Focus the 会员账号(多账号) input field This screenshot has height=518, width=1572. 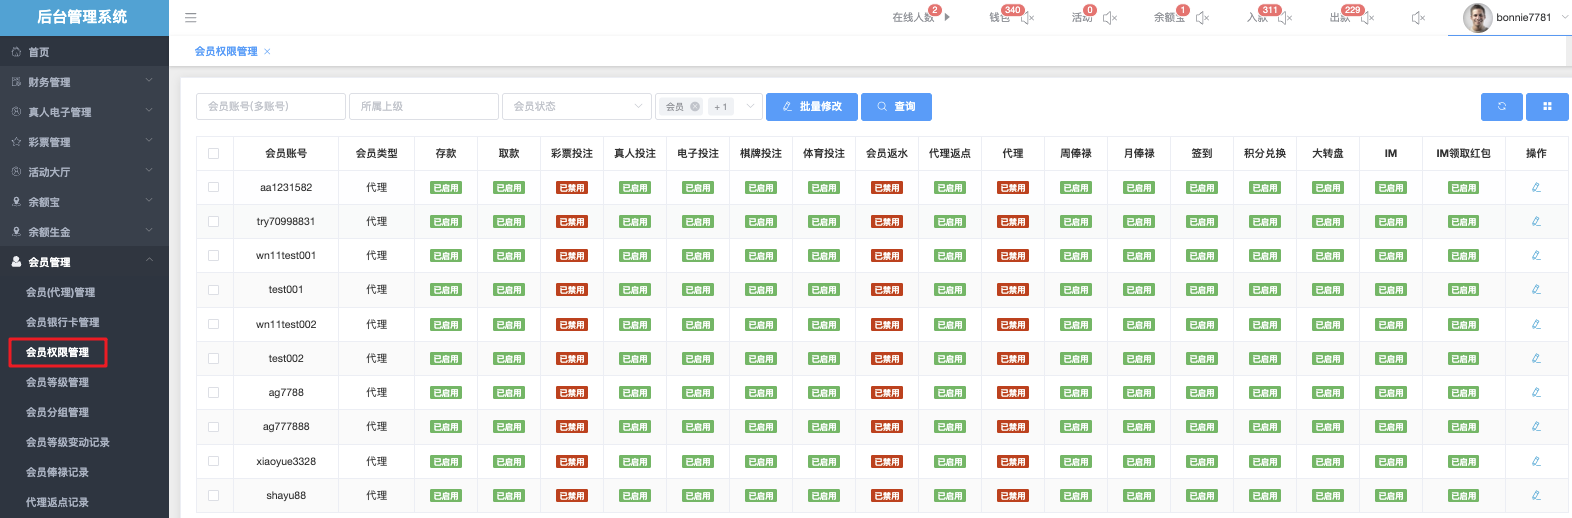click(270, 106)
